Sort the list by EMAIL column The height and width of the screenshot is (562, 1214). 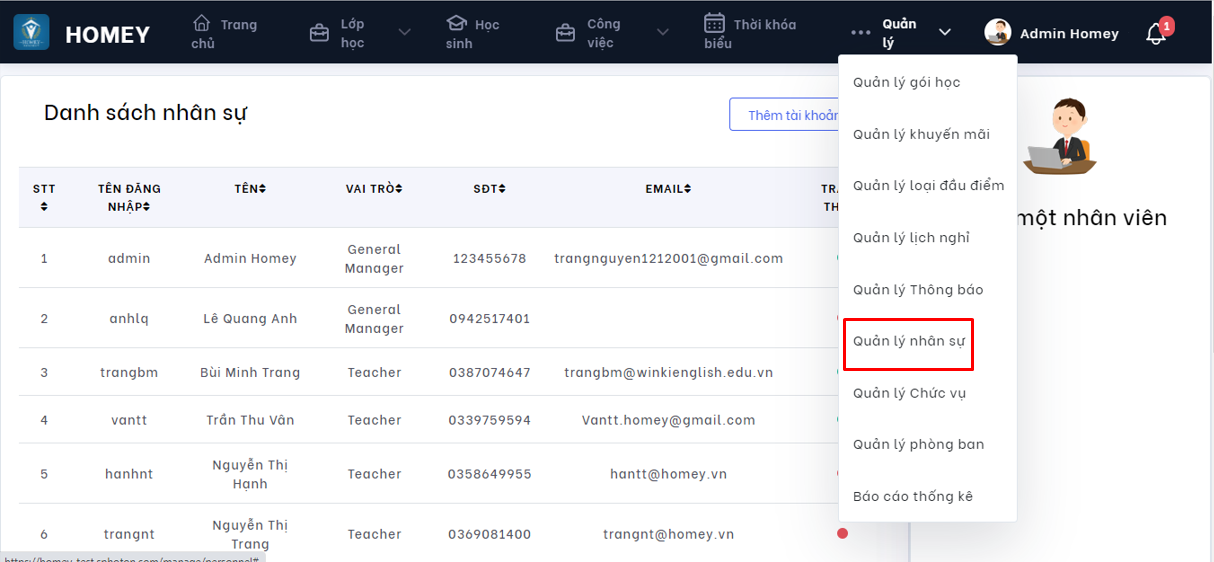[668, 189]
